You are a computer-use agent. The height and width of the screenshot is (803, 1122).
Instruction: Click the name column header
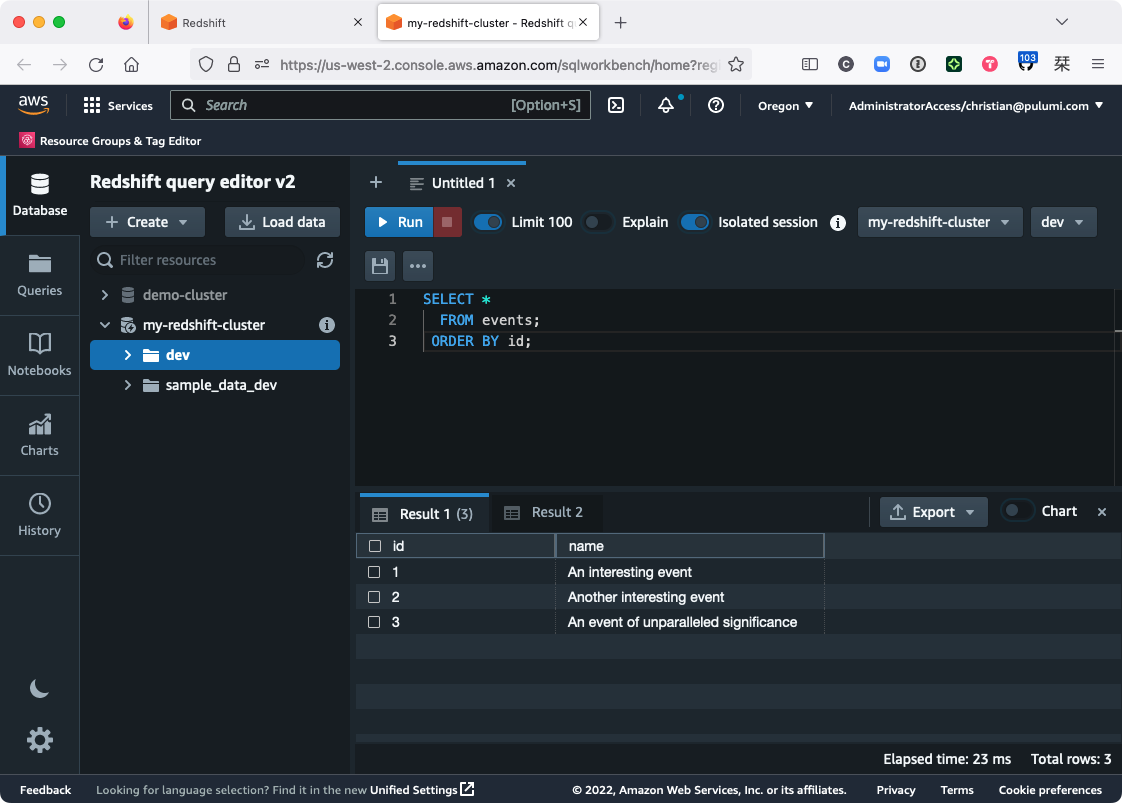[690, 546]
